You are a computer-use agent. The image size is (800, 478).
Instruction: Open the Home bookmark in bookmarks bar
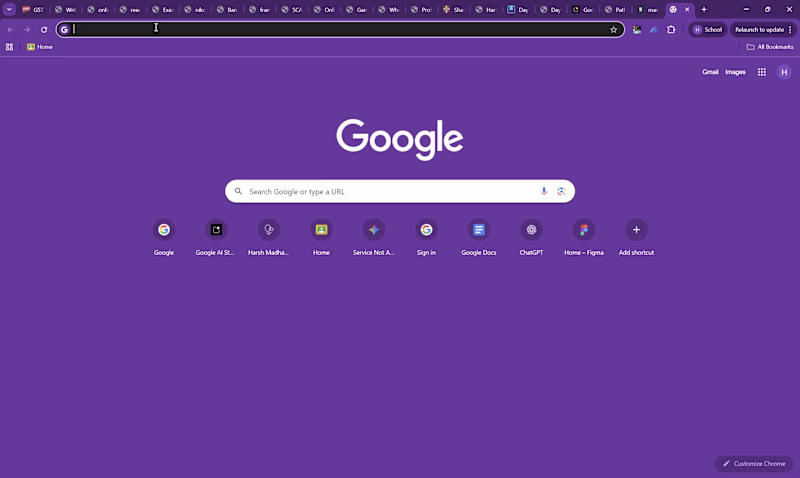pyautogui.click(x=40, y=47)
